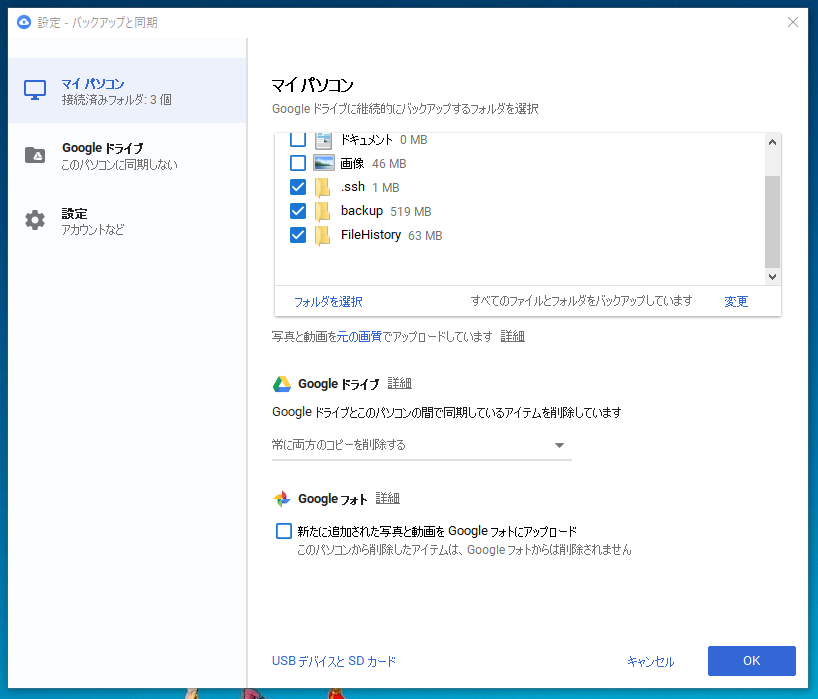The width and height of the screenshot is (818, 699).
Task: Click the Backup and Sync cloud icon in title bar
Action: (x=24, y=22)
